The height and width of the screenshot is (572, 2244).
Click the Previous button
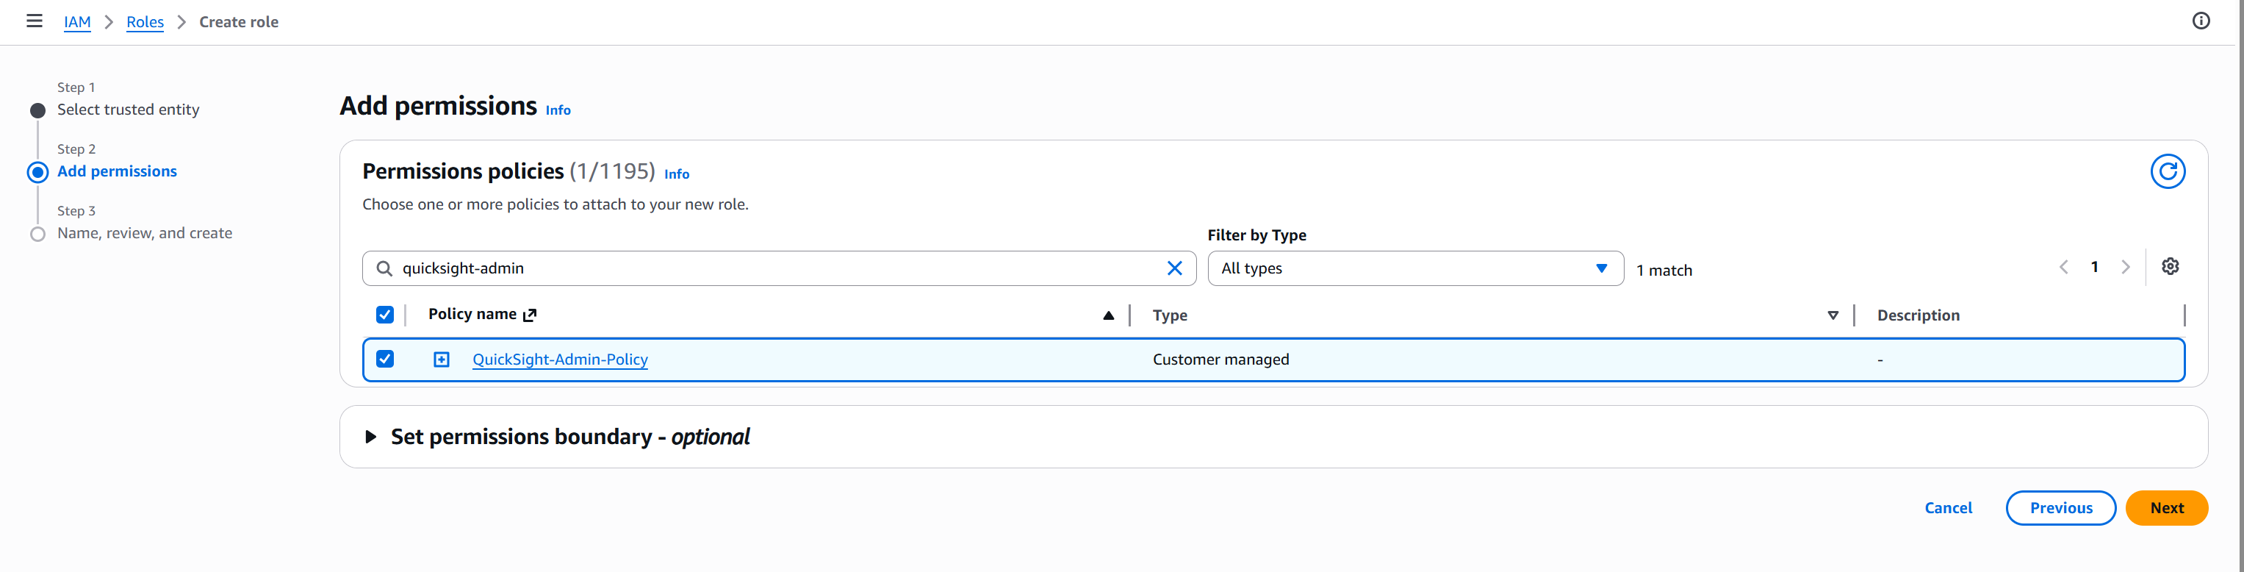coord(2060,508)
